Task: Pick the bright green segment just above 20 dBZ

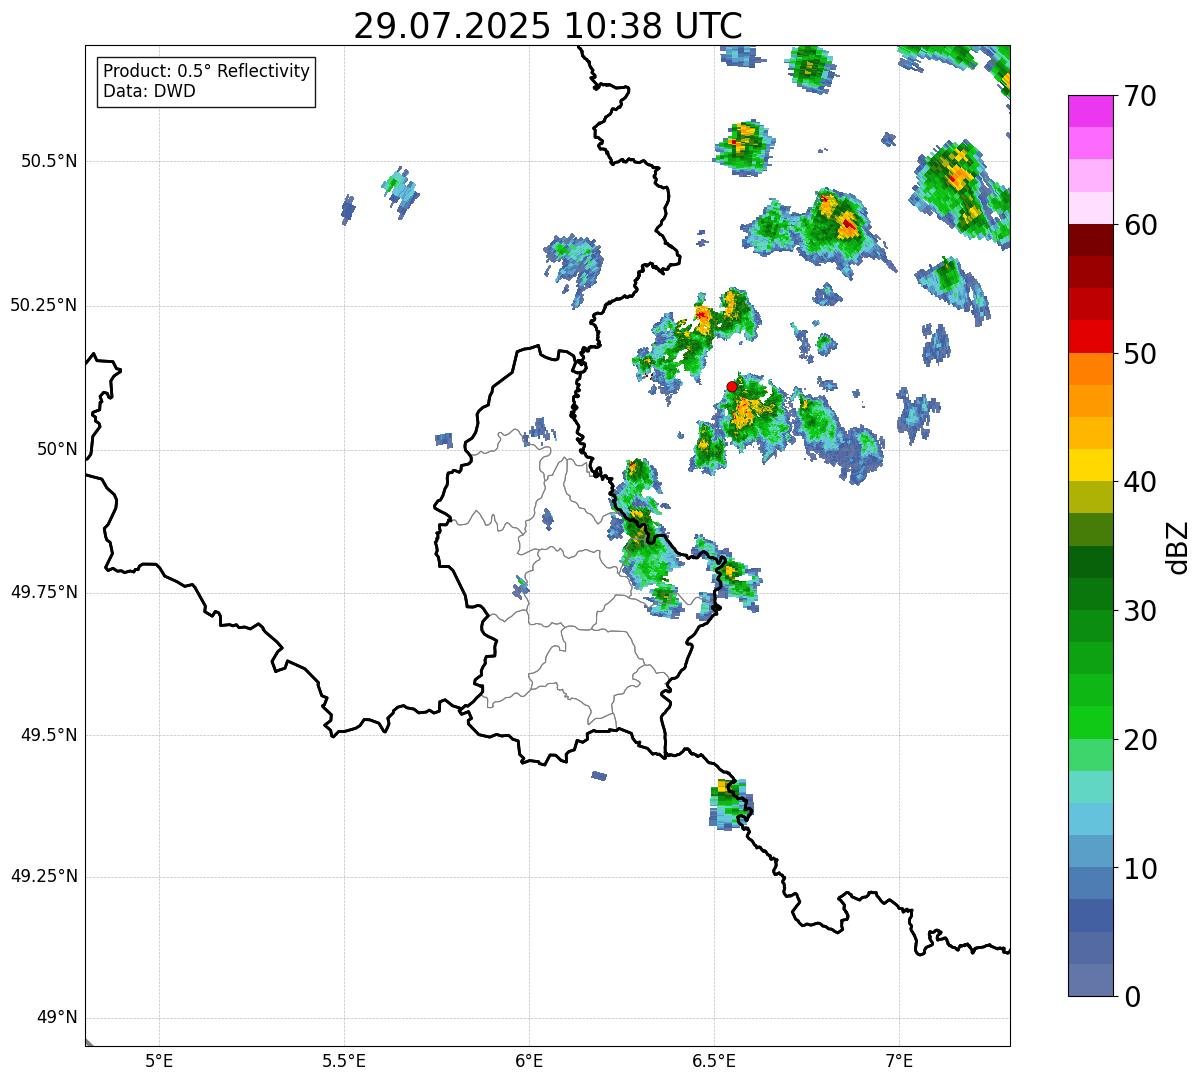Action: click(1091, 723)
